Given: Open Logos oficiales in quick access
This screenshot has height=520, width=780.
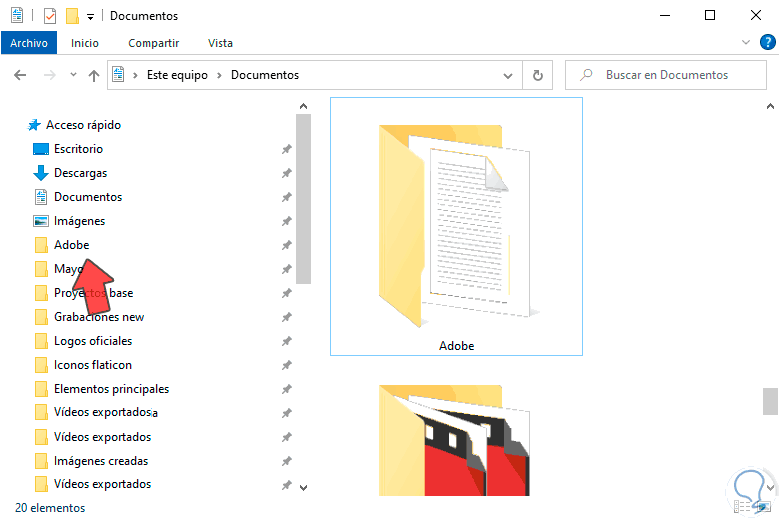Looking at the screenshot, I should coord(93,341).
